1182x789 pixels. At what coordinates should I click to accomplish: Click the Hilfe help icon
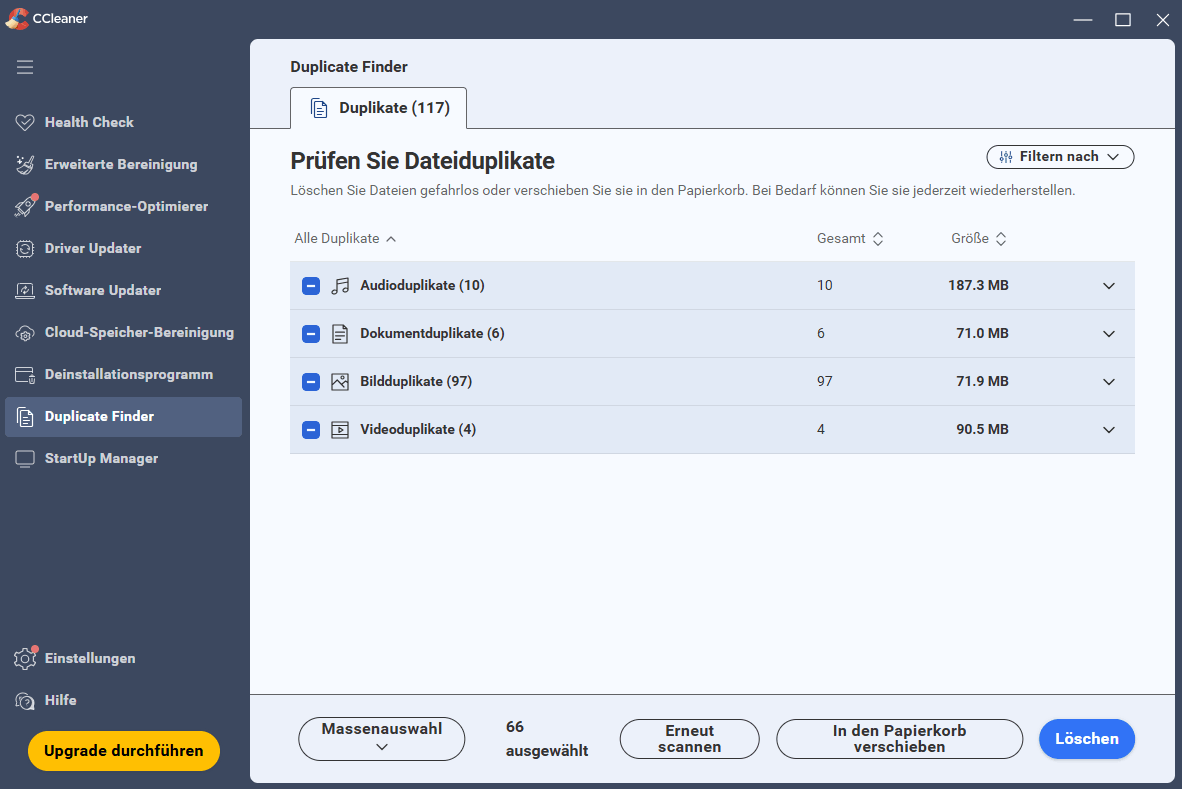[x=25, y=701]
